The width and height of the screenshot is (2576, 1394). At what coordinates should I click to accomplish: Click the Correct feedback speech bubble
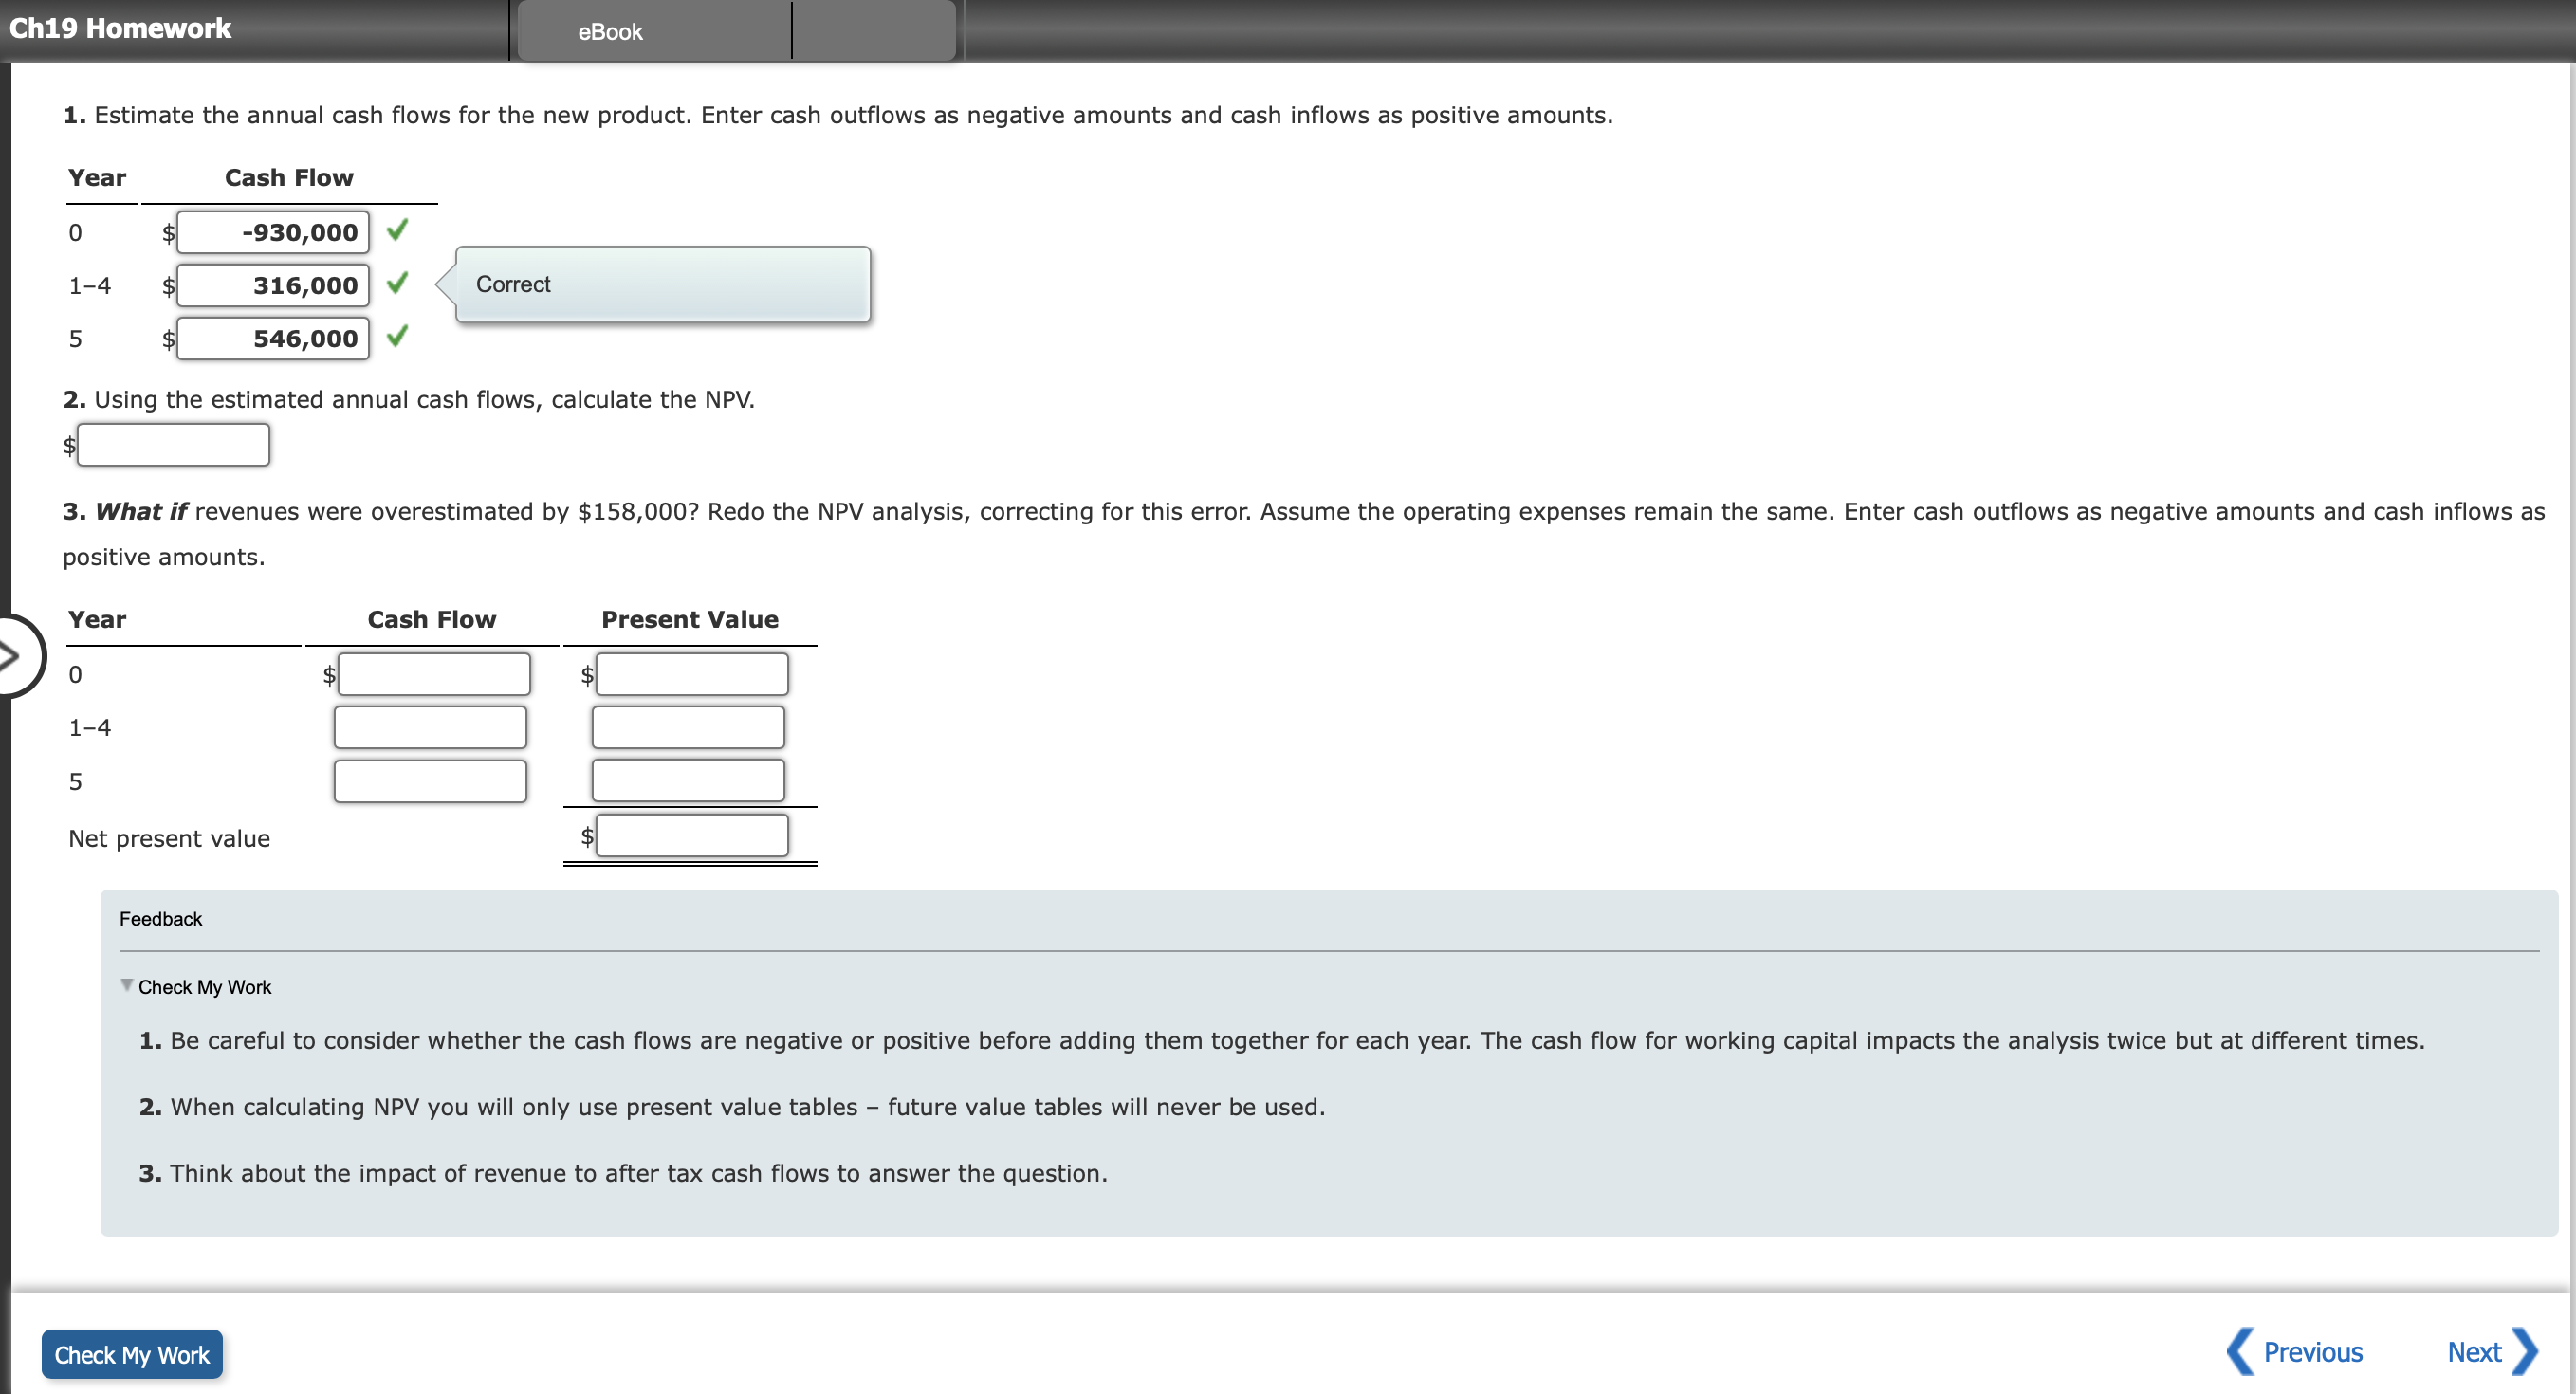pos(662,284)
